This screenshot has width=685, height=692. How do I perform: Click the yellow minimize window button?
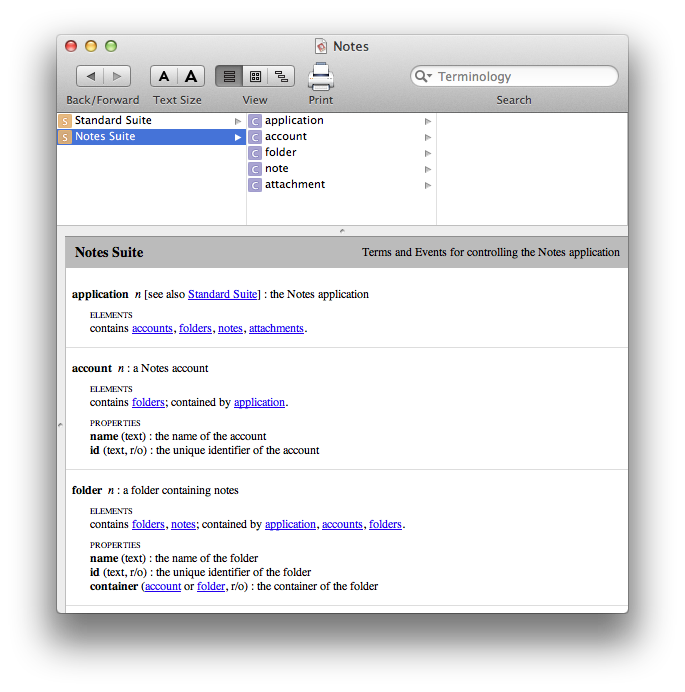tap(91, 46)
